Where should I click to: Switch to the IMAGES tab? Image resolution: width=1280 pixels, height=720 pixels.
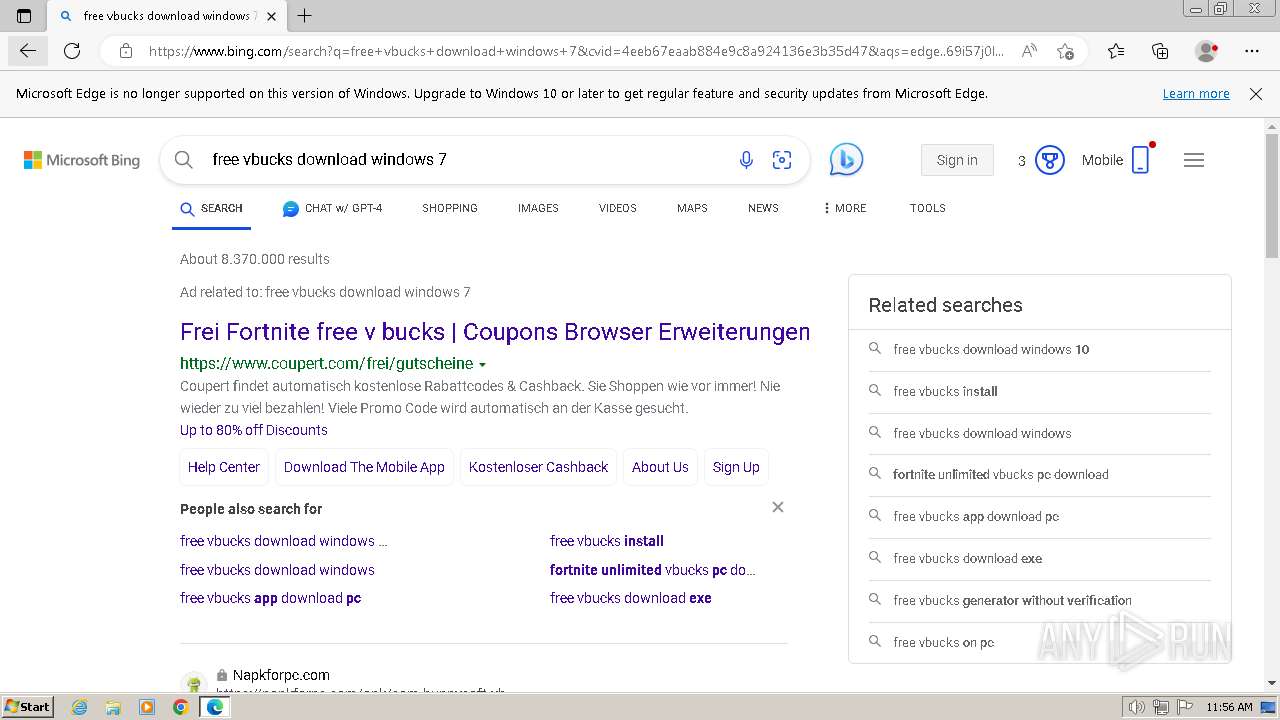tap(538, 208)
